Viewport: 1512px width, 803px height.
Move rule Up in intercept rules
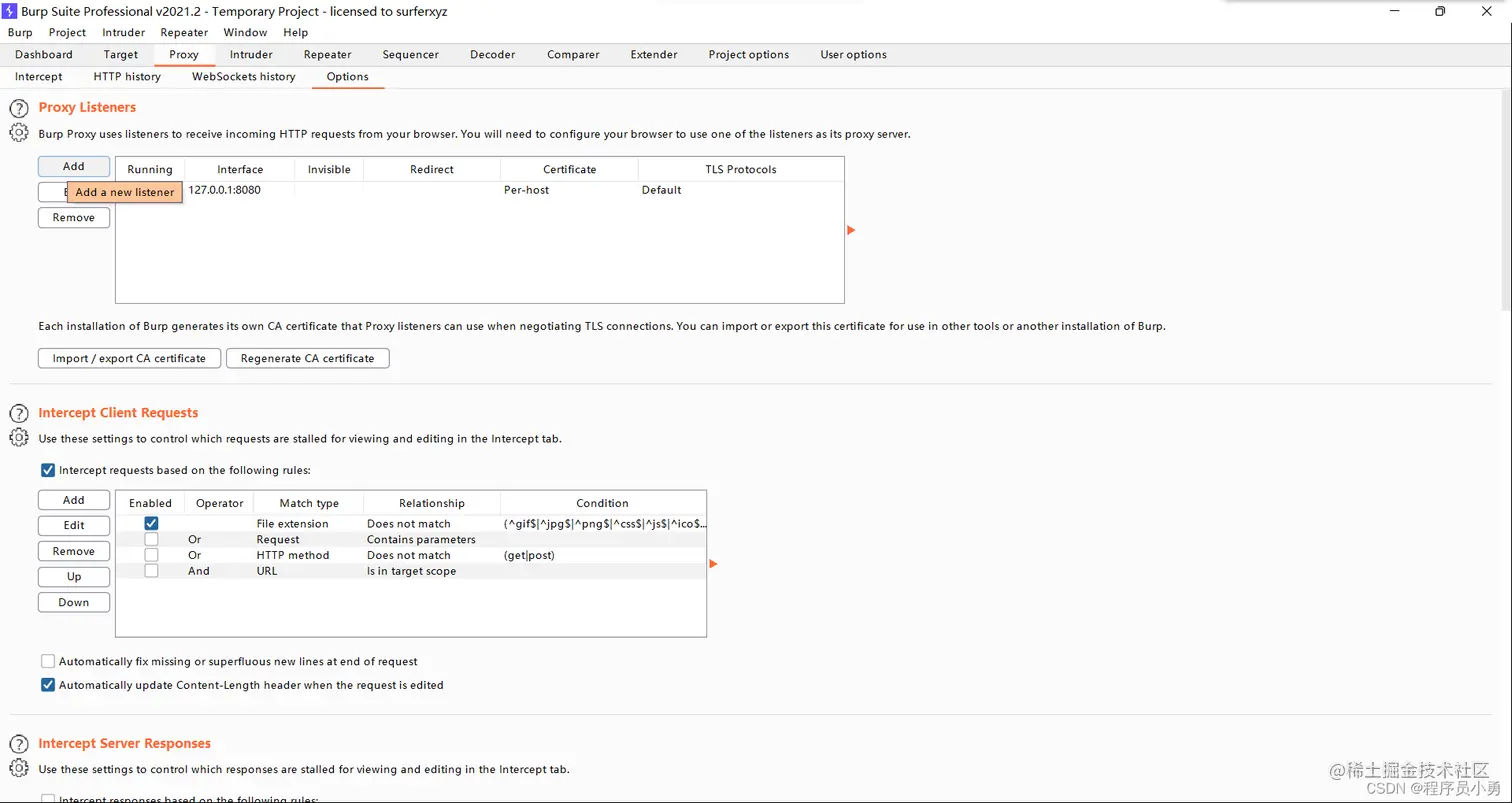click(74, 576)
